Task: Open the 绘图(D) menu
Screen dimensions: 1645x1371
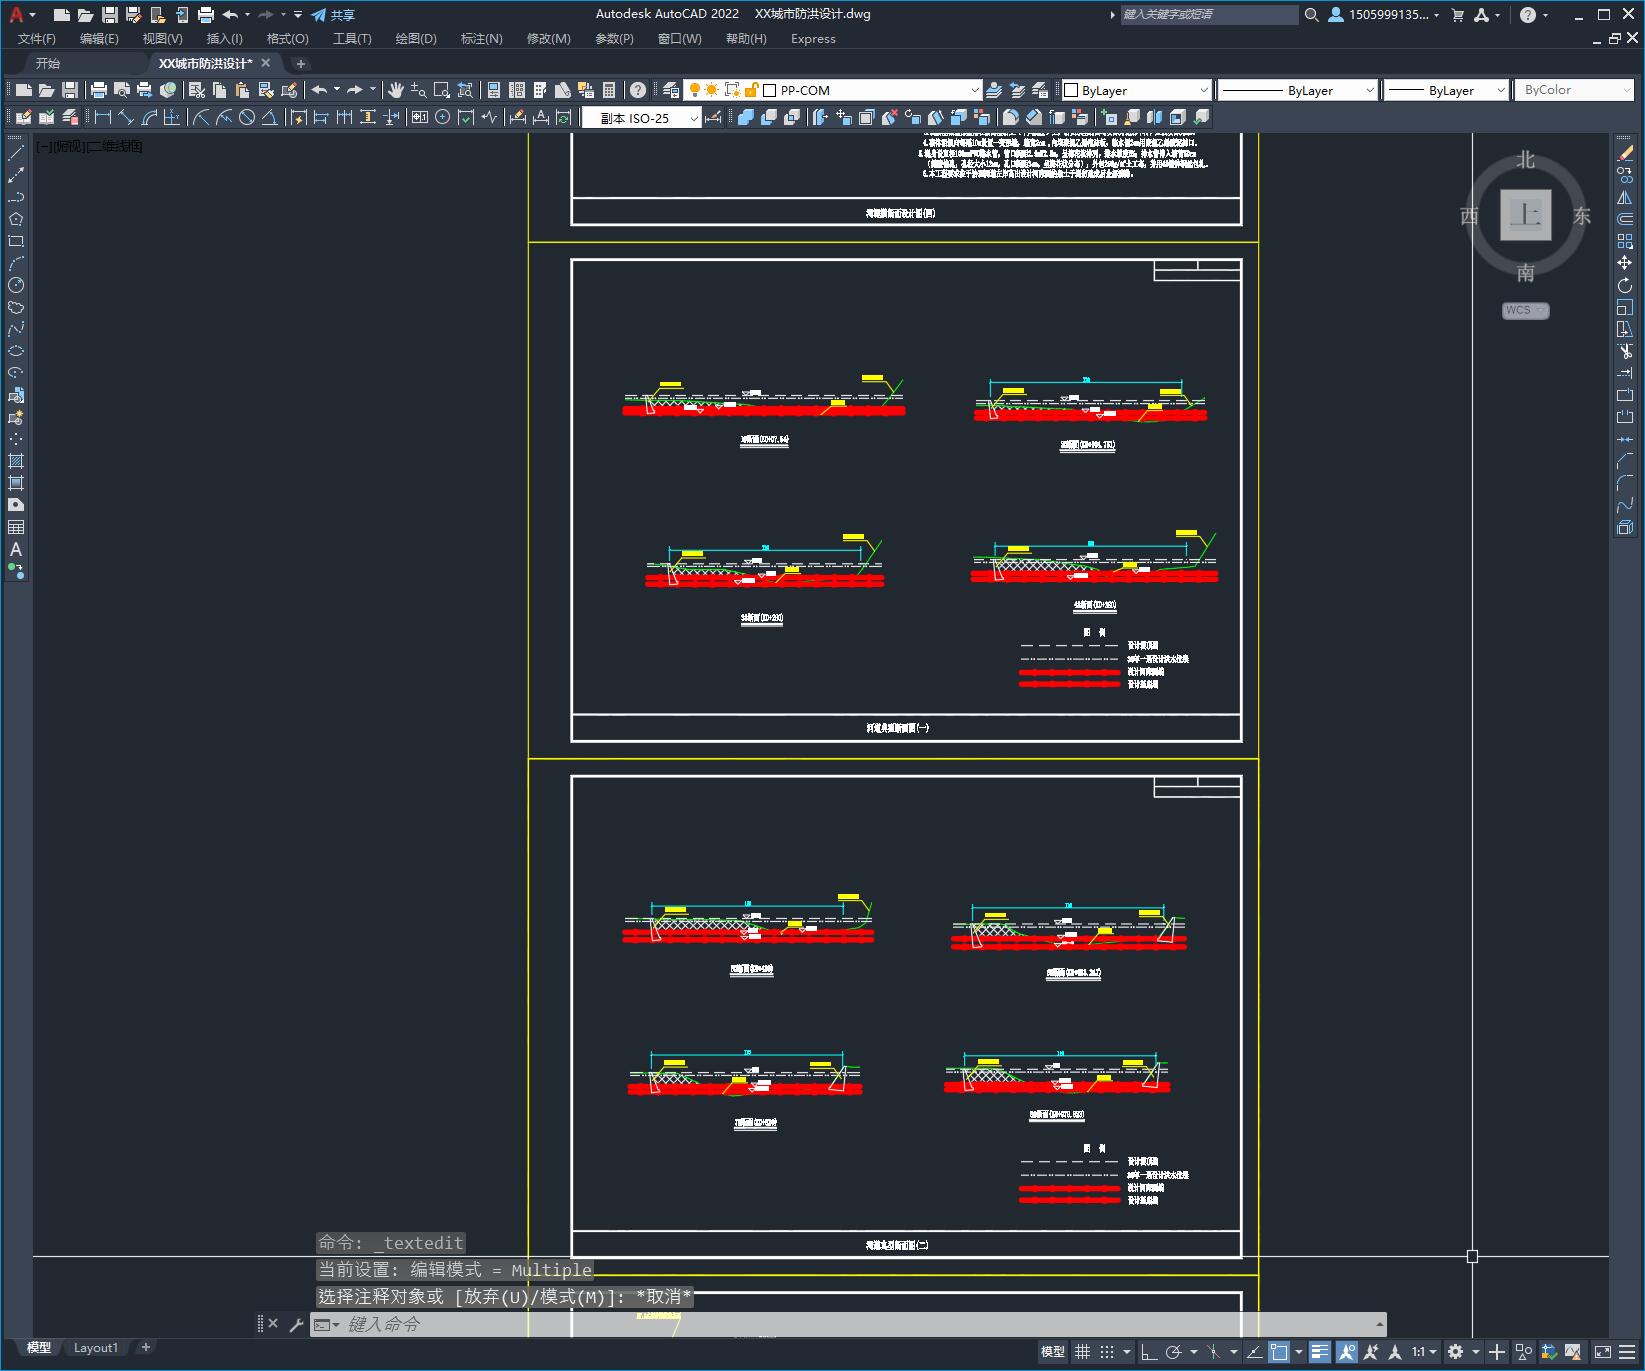Action: point(416,39)
